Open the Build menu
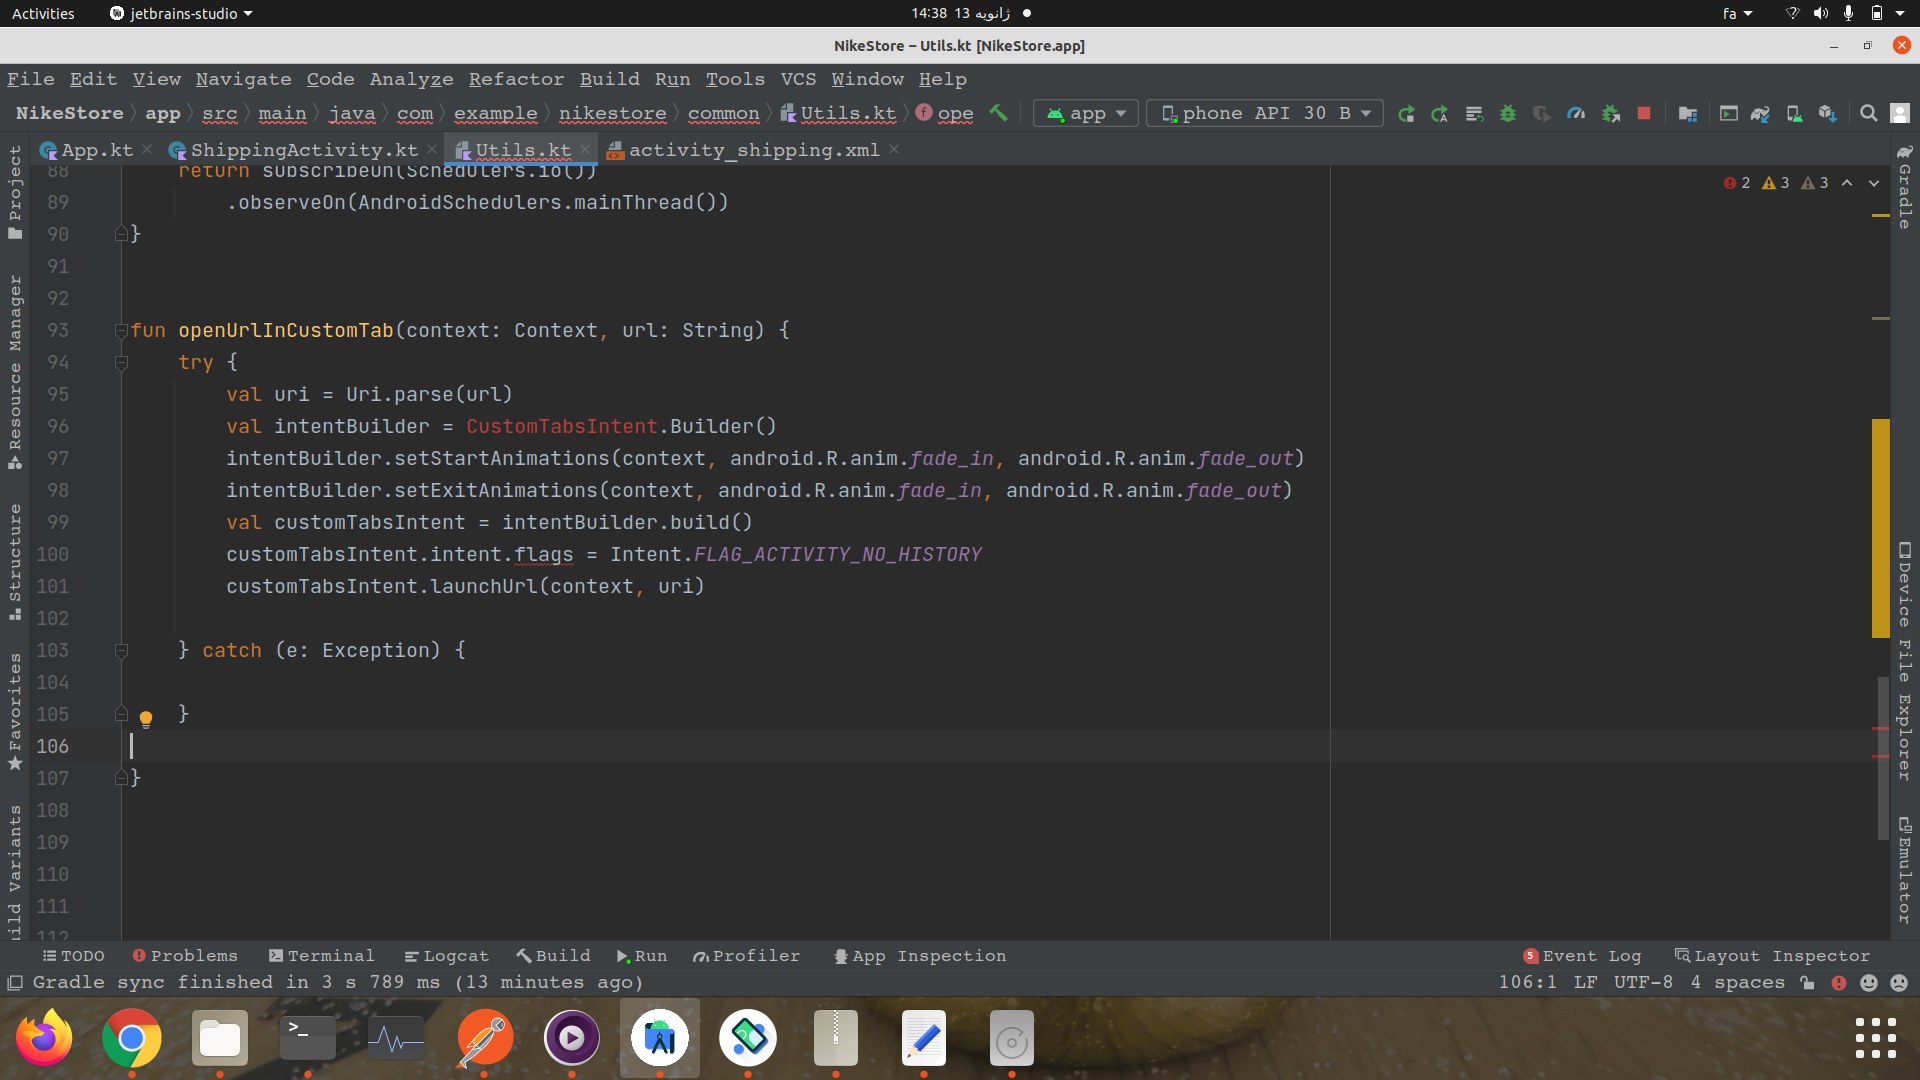The width and height of the screenshot is (1920, 1080). tap(609, 79)
